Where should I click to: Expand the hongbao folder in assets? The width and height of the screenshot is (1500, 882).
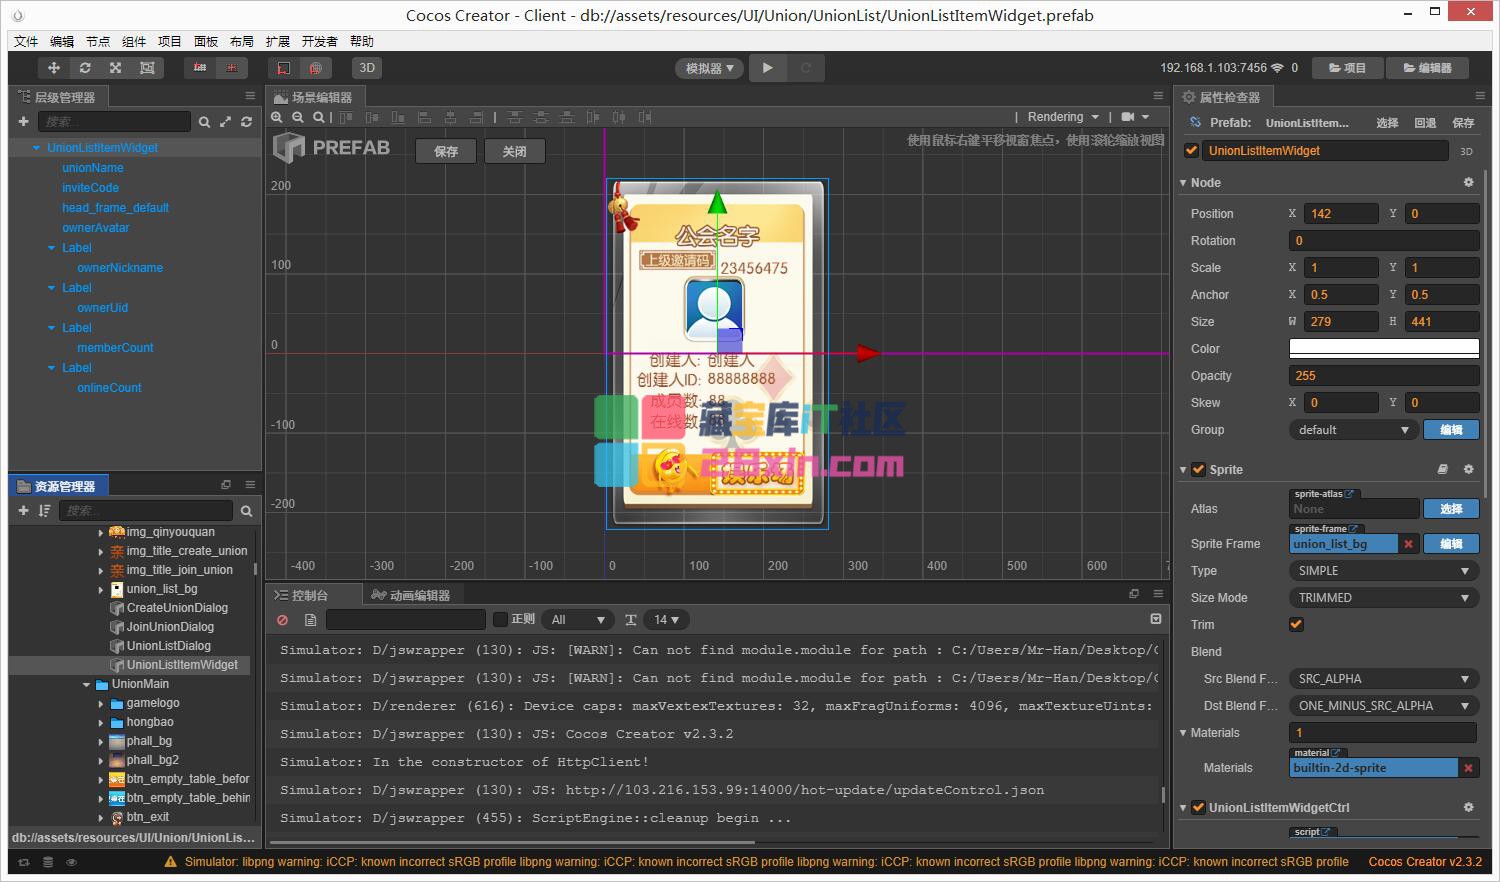(101, 722)
